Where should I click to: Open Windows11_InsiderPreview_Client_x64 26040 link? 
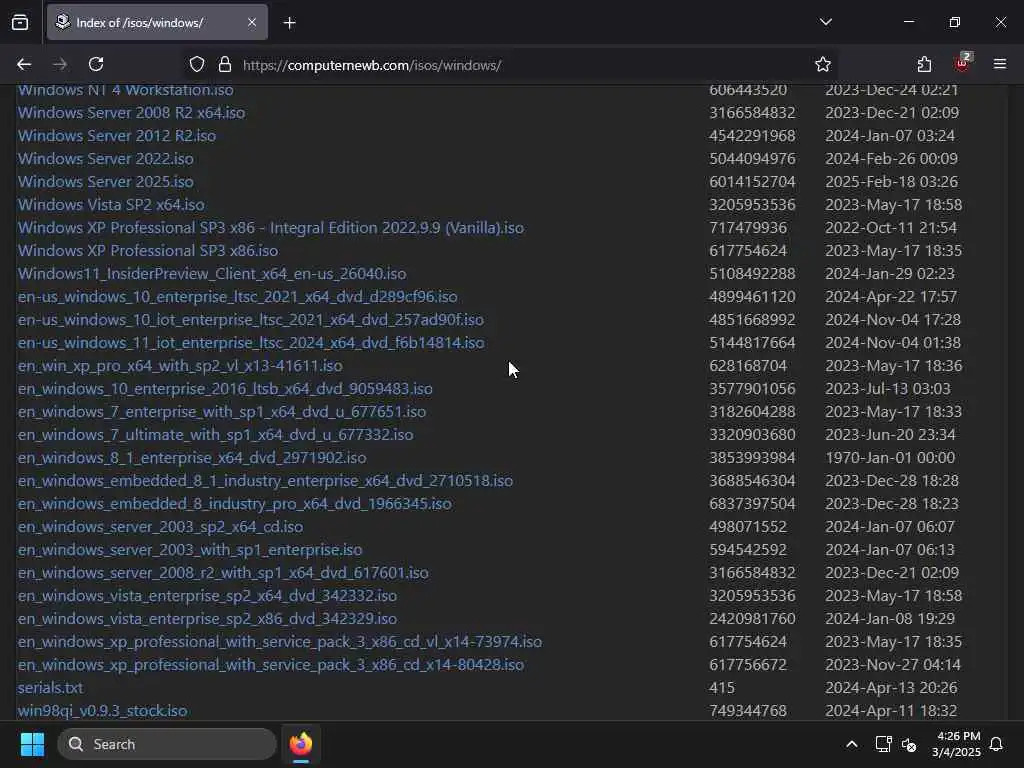pos(212,274)
